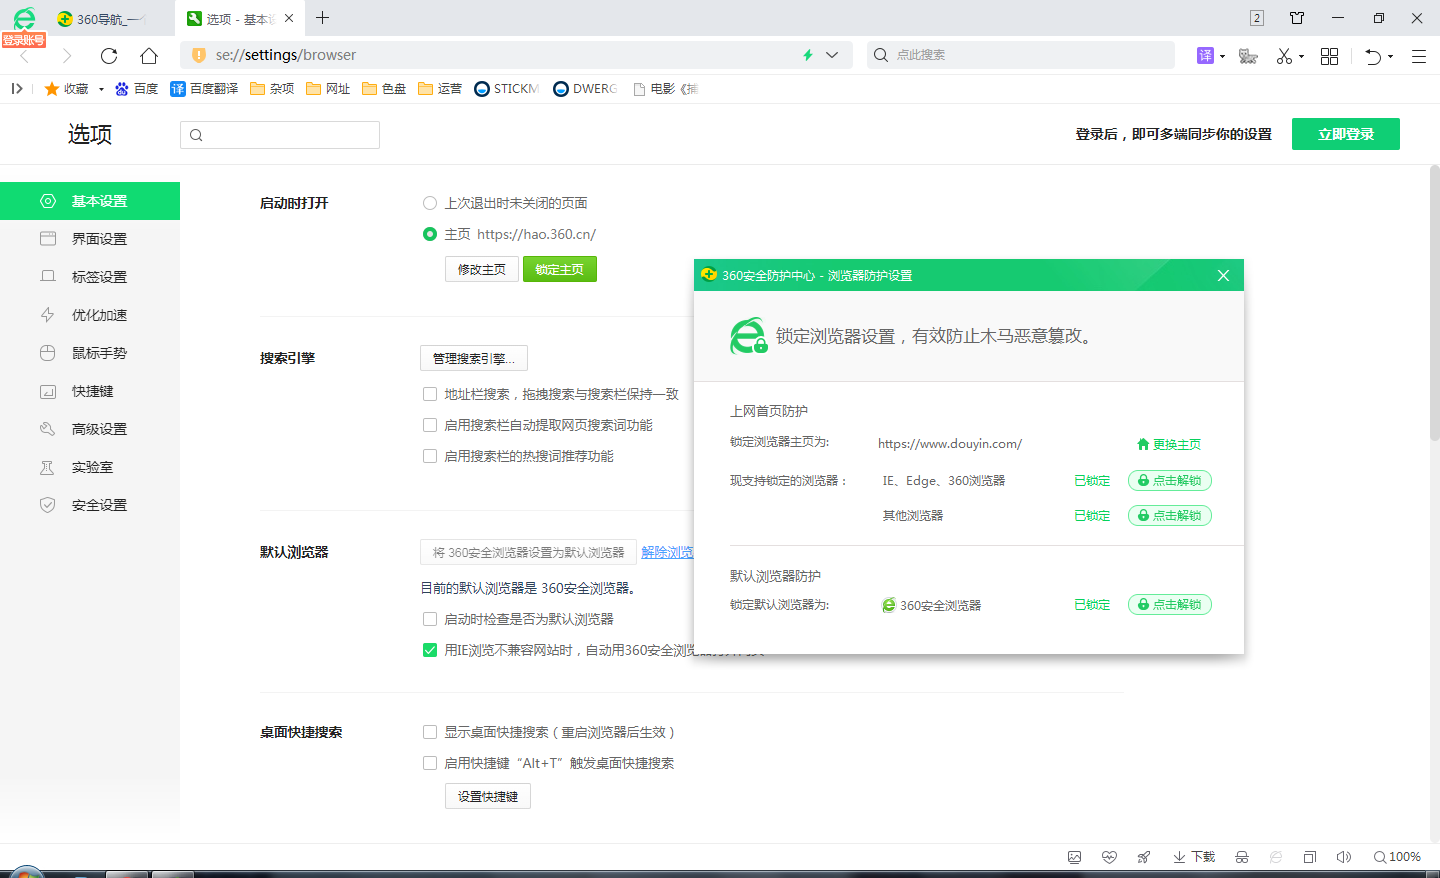Select the 上次退出时未关闭的页面 radio button
Image resolution: width=1440 pixels, height=878 pixels.
click(430, 202)
